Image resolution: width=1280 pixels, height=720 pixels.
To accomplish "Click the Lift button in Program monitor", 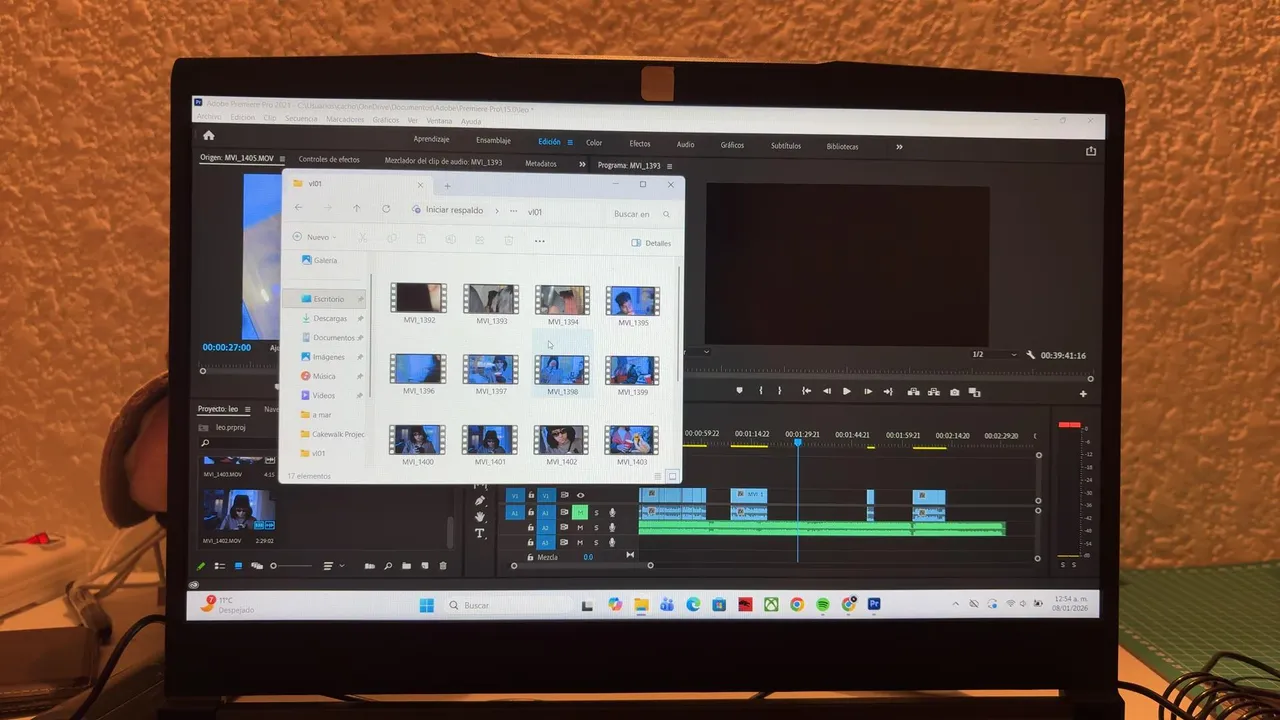I will click(x=913, y=391).
